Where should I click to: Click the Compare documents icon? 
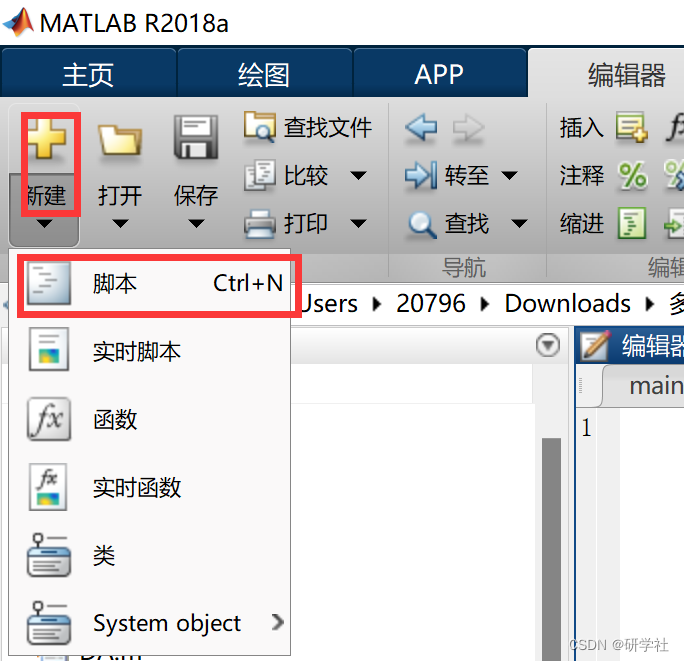260,175
